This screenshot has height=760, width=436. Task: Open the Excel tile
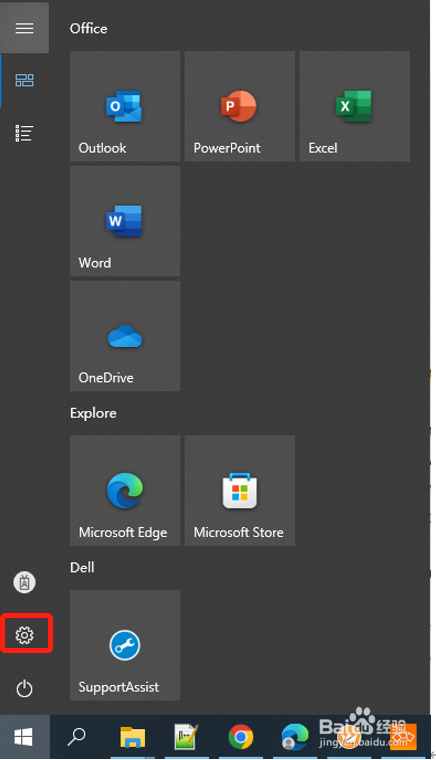354,106
